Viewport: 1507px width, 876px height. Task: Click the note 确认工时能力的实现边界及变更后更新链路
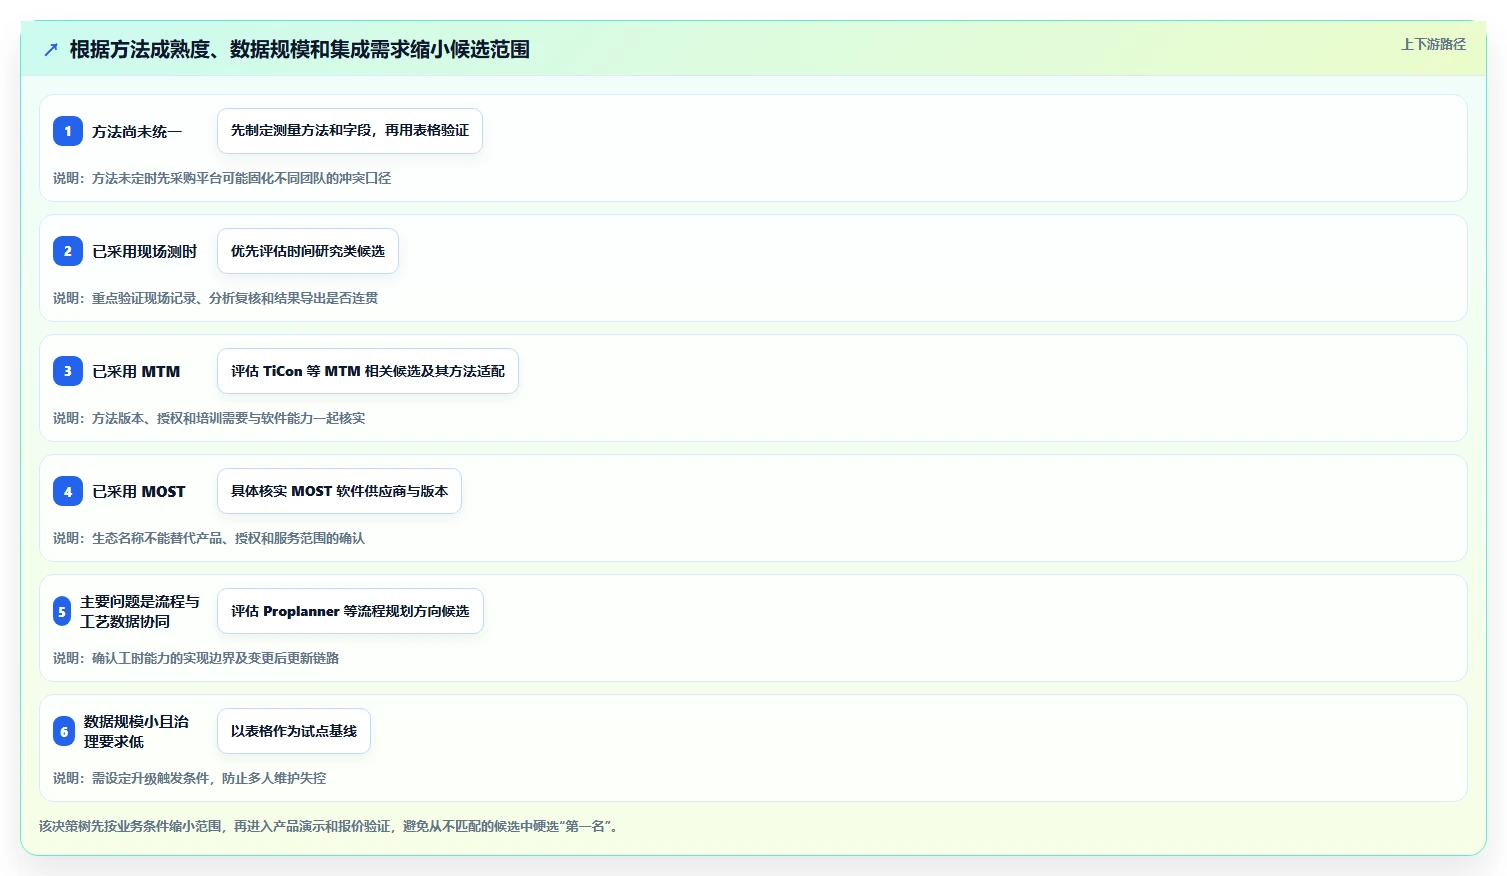pyautogui.click(x=215, y=658)
